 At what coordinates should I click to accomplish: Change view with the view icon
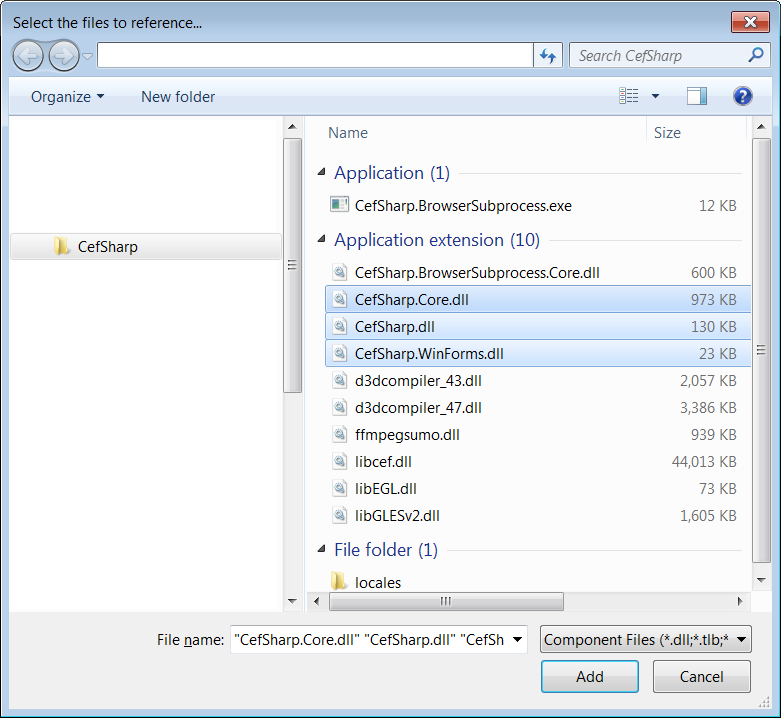coord(629,96)
